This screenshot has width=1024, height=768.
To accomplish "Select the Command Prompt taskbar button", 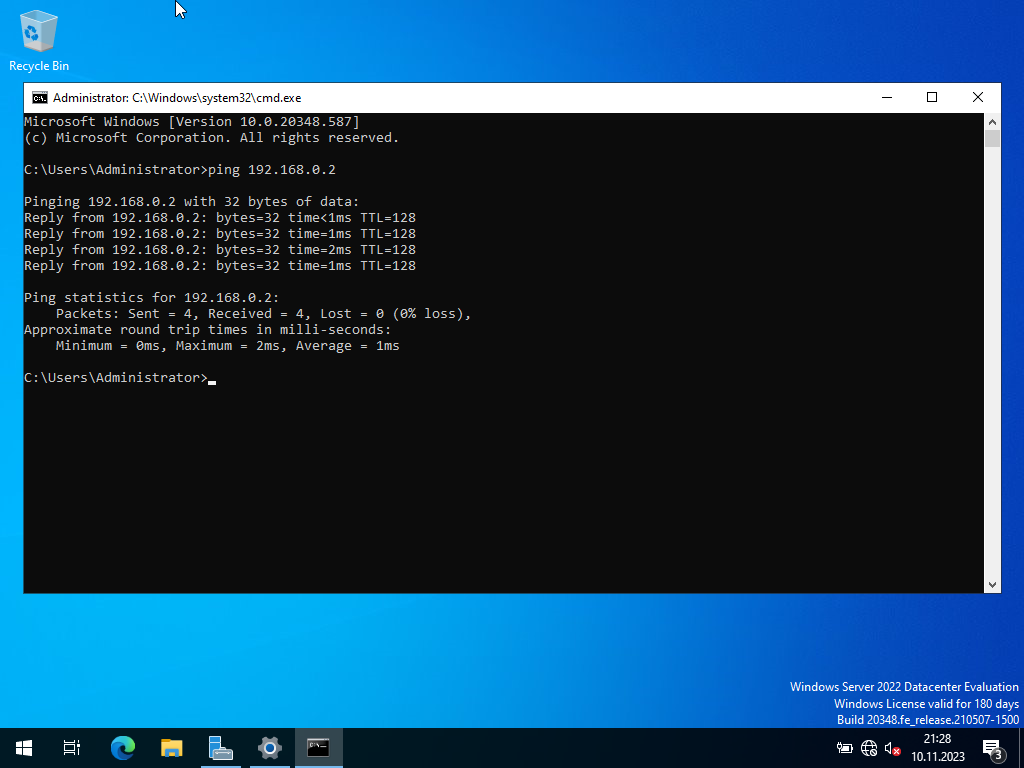I will (x=319, y=748).
